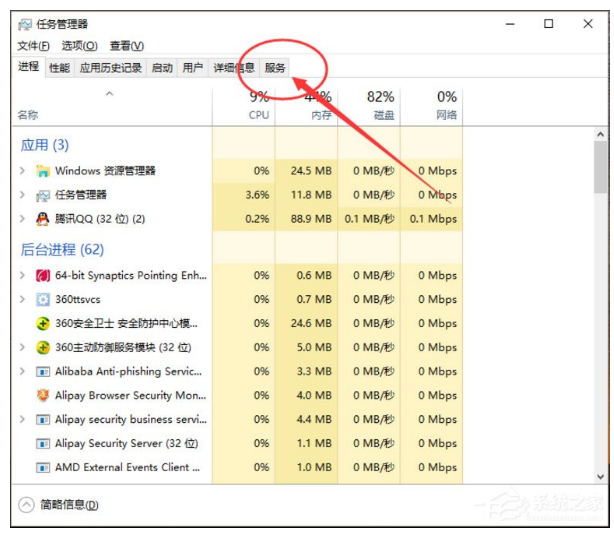Switch to the 应用历史记录 tab
Screen dimensions: 614x537
[110, 68]
